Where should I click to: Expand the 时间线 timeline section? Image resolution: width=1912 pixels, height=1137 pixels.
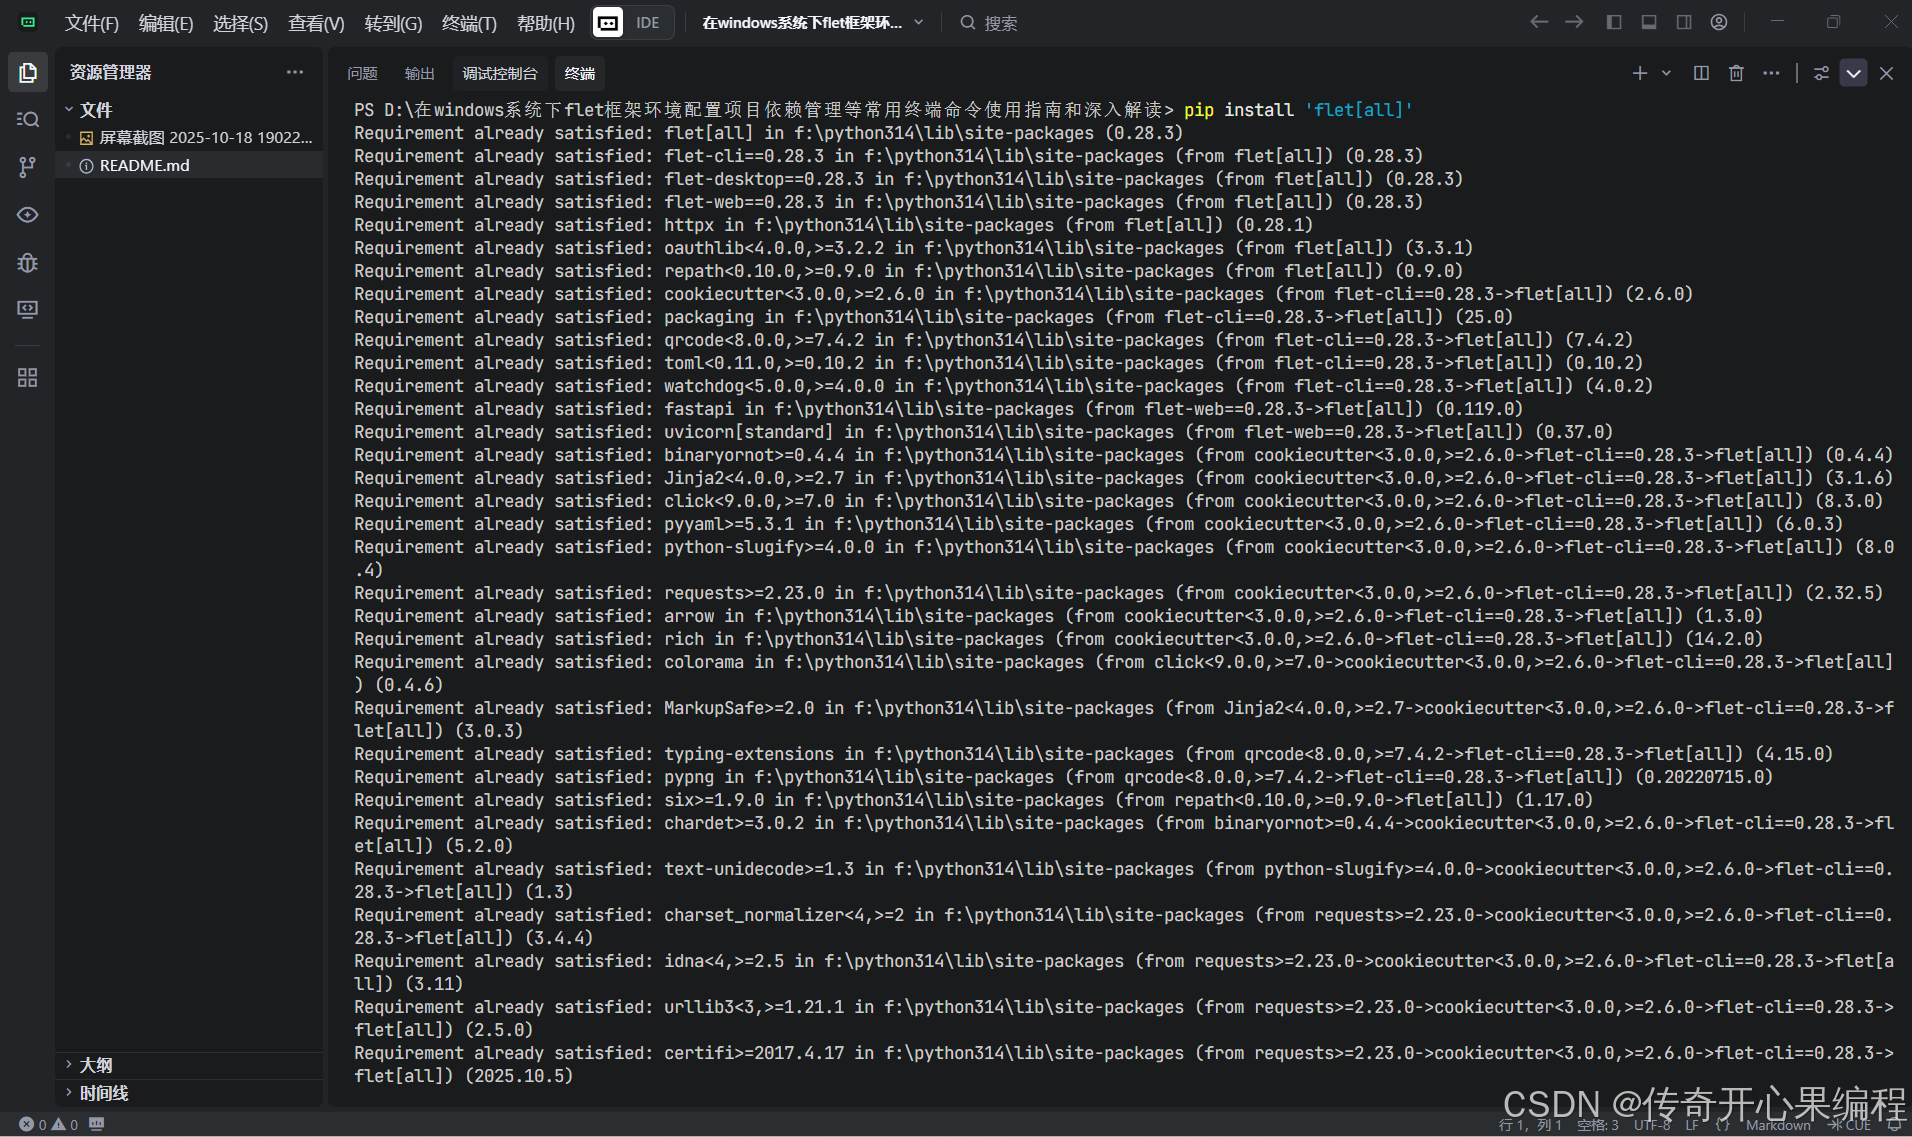tap(103, 1093)
